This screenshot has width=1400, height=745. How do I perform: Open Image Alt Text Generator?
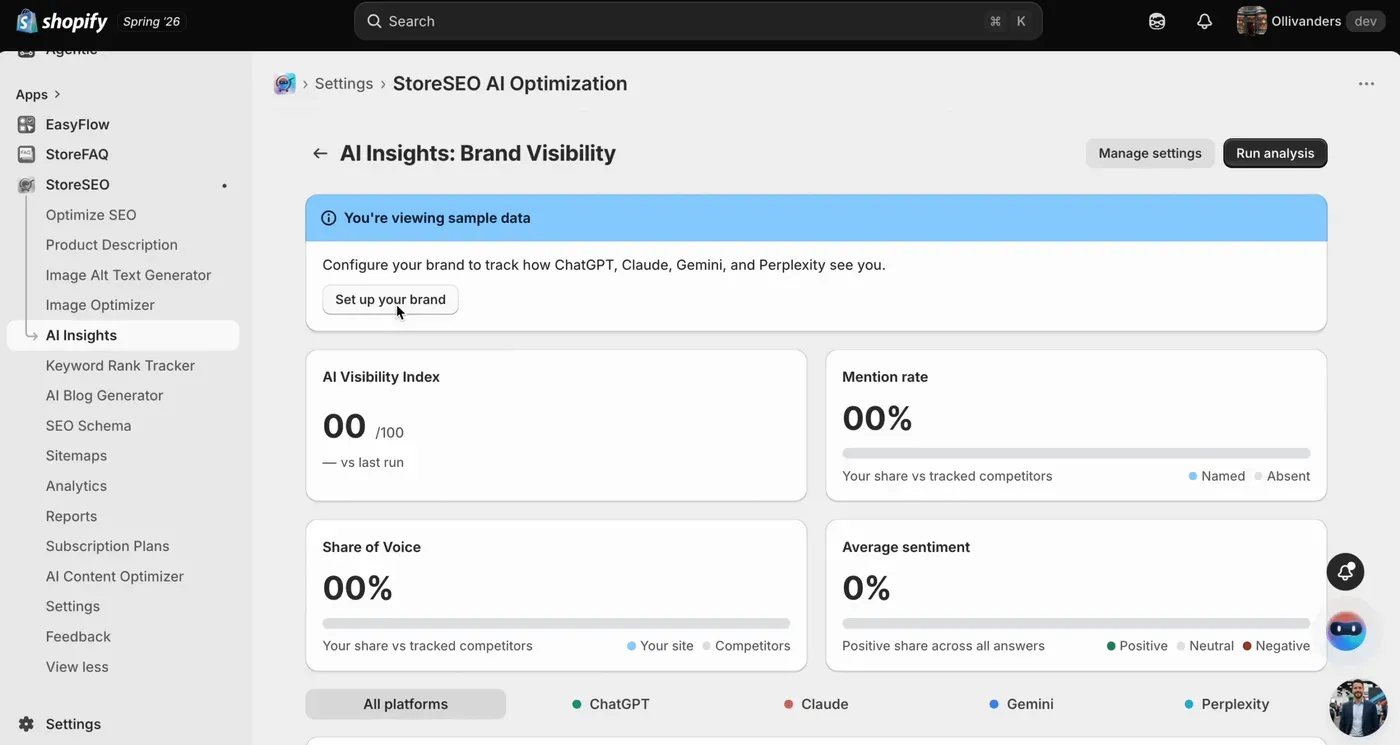[x=129, y=275]
